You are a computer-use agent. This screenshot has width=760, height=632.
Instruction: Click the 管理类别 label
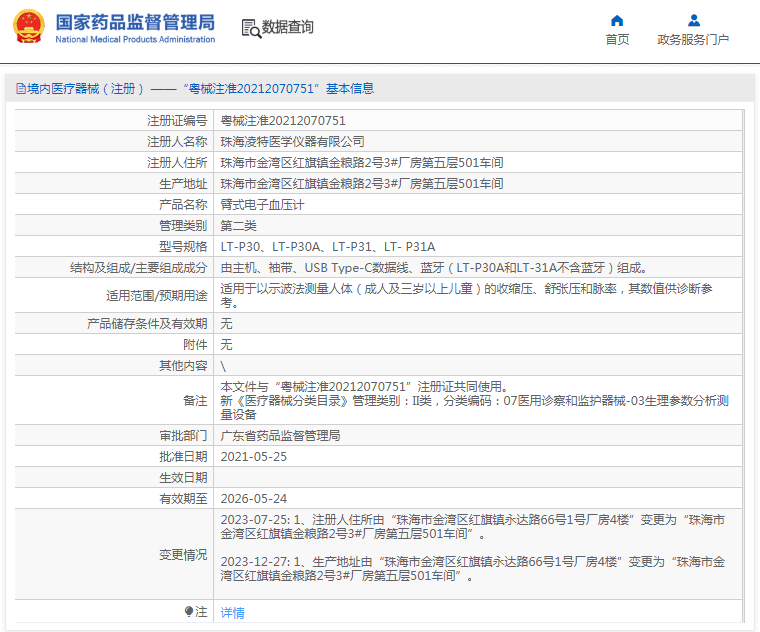tap(183, 225)
